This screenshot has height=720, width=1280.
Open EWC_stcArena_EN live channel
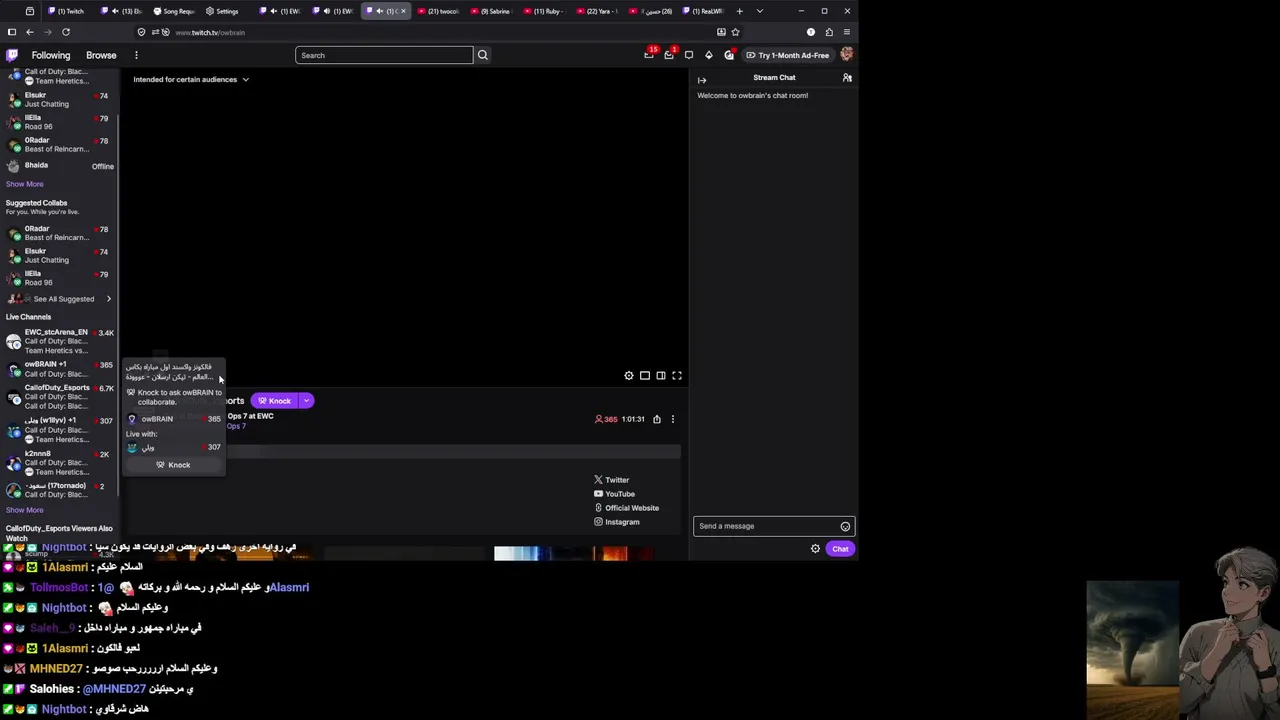click(60, 341)
